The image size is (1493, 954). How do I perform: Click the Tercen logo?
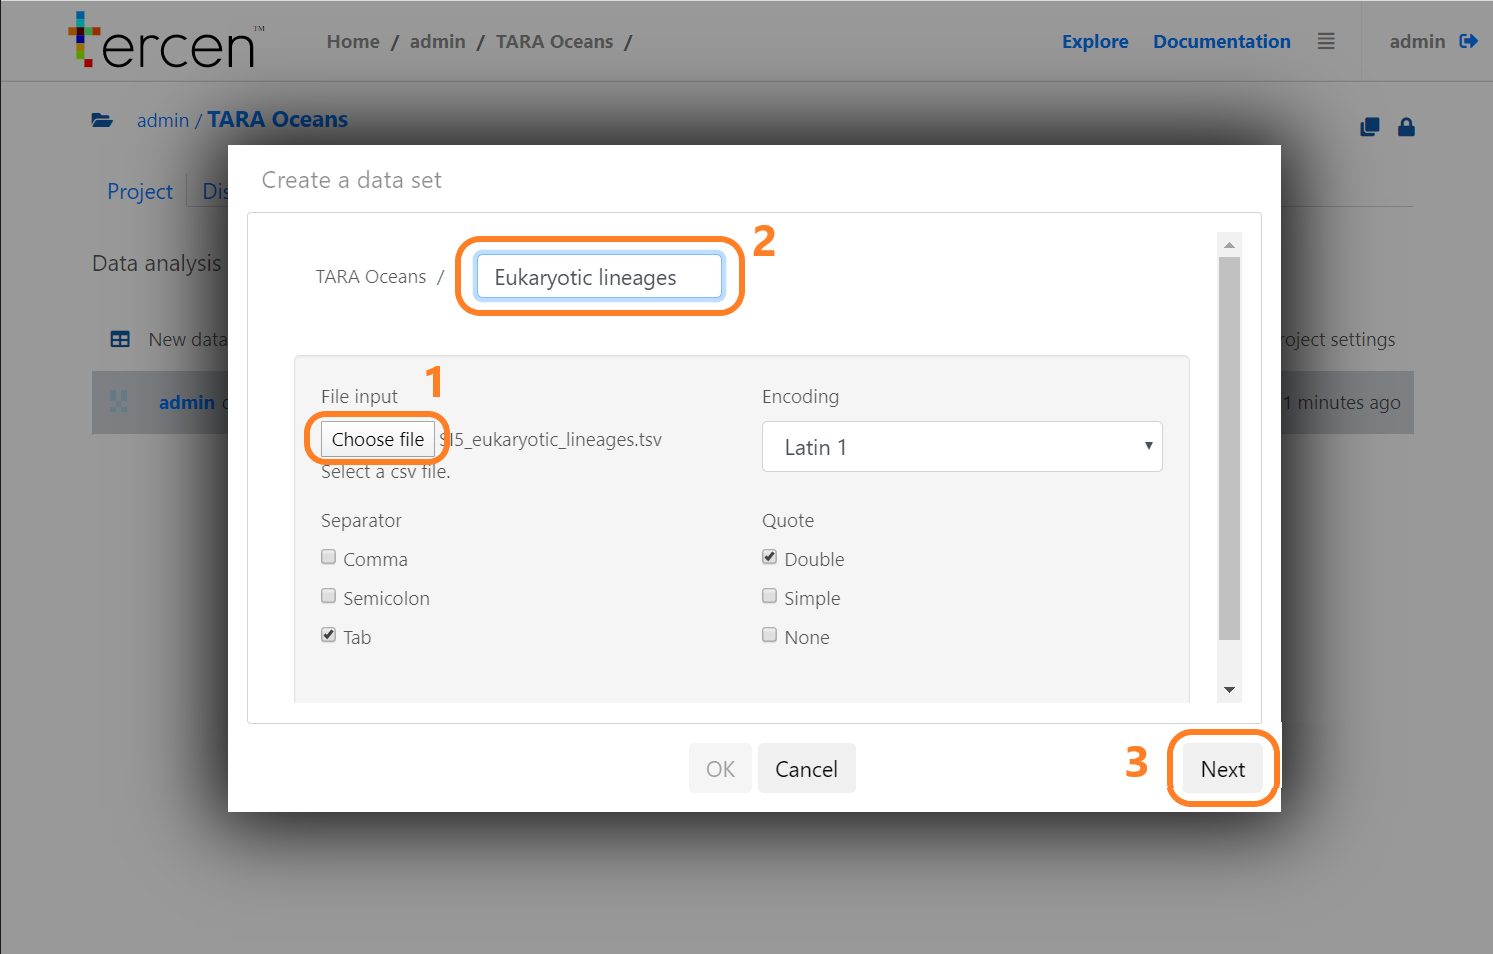166,41
